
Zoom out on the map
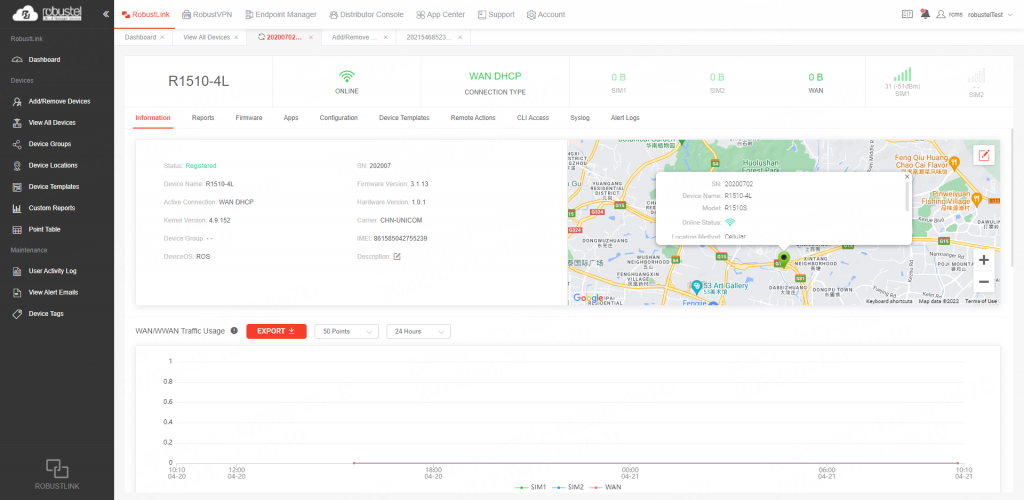click(984, 282)
